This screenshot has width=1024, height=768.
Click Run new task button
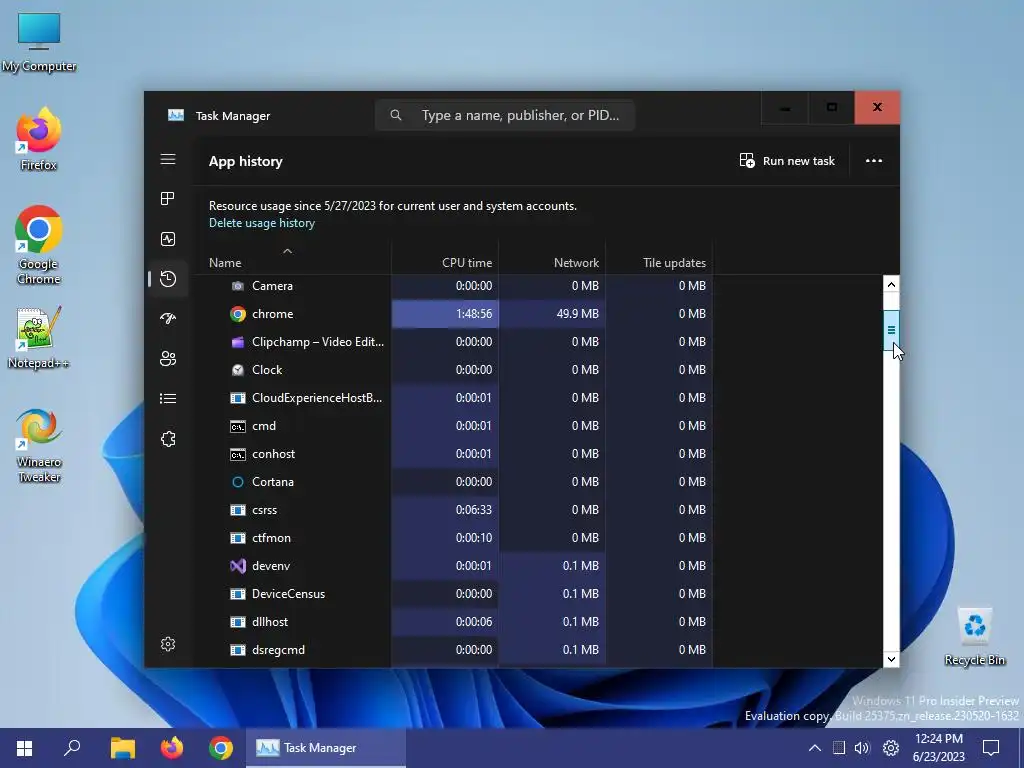tap(787, 161)
